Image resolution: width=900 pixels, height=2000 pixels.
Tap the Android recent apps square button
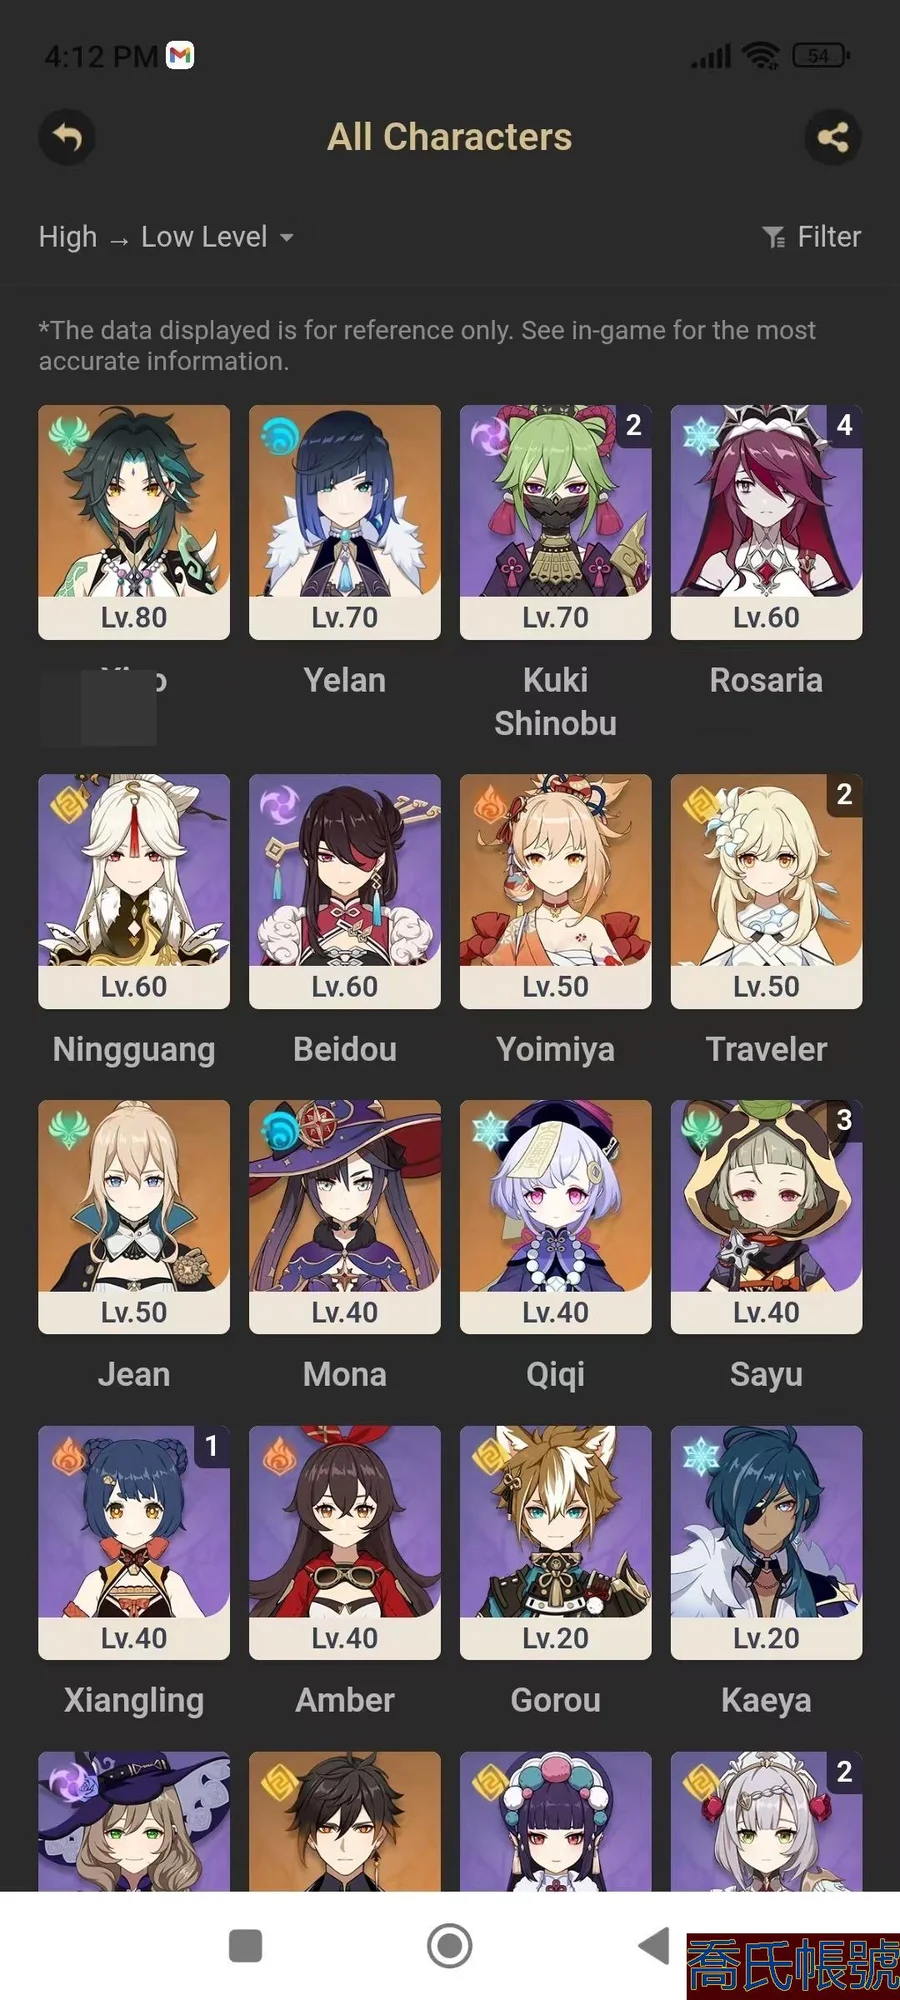(245, 1946)
